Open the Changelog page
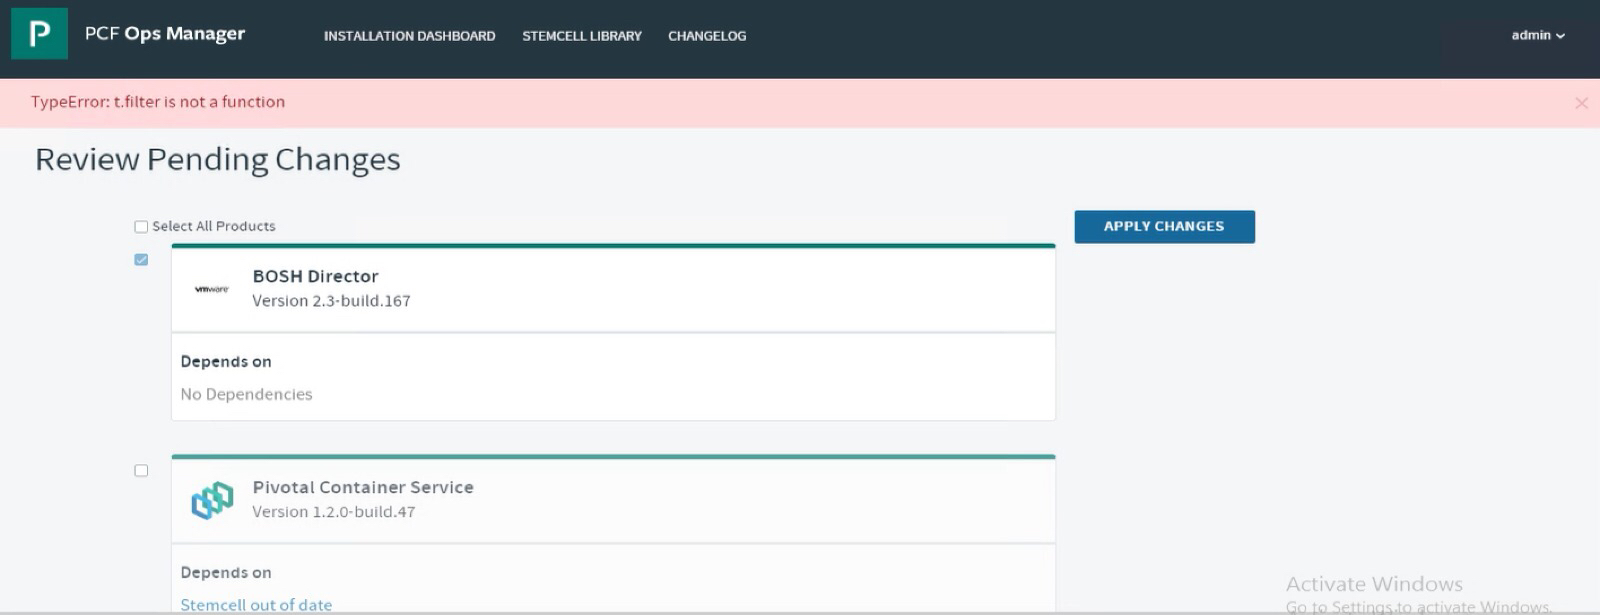This screenshot has height=615, width=1600. coord(707,36)
